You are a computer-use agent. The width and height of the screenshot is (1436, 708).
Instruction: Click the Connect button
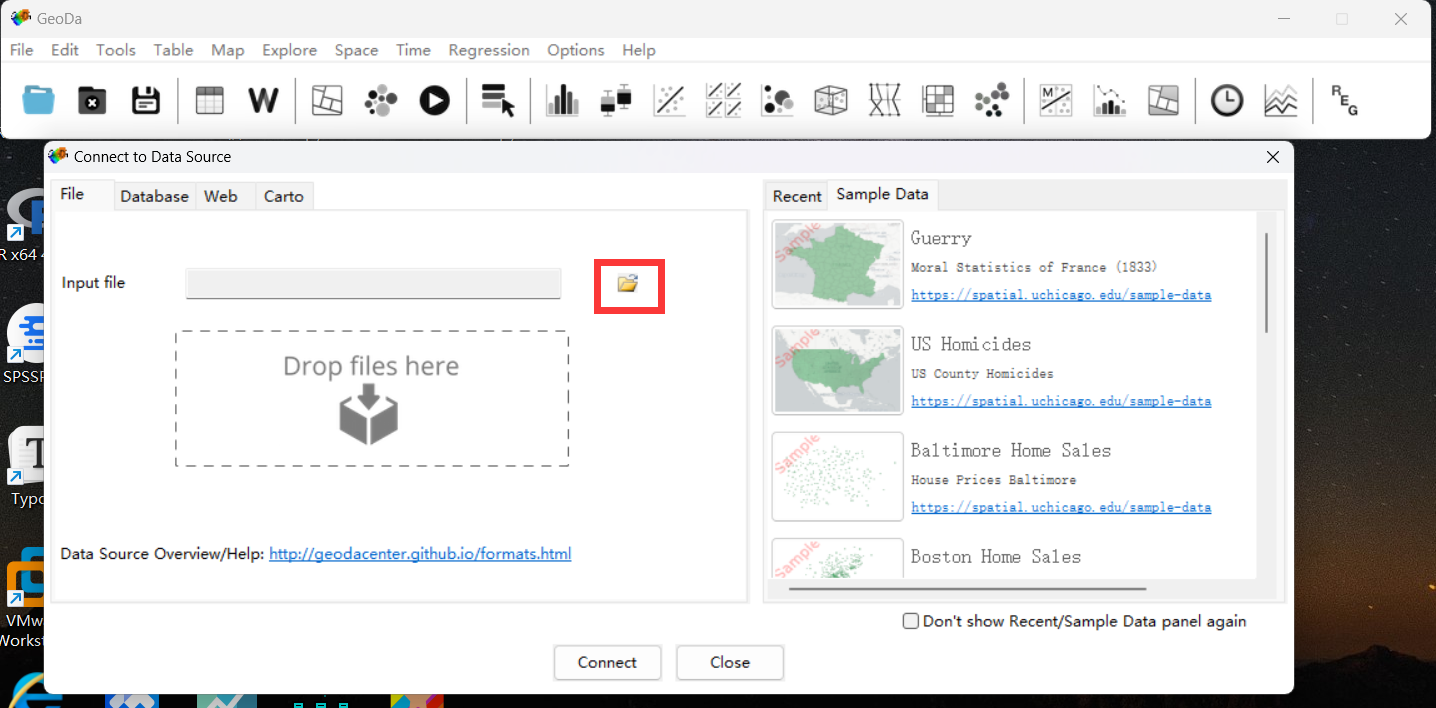608,662
